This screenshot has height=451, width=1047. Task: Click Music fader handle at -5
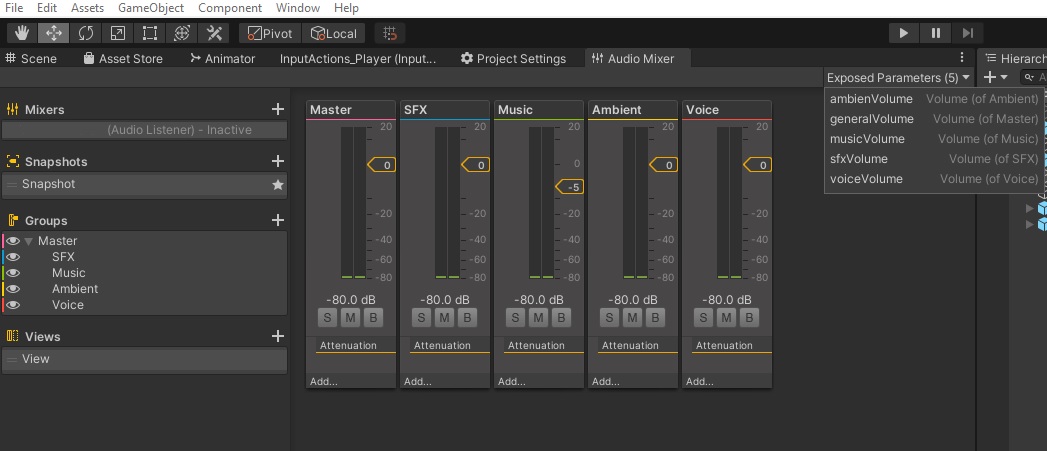click(x=570, y=187)
